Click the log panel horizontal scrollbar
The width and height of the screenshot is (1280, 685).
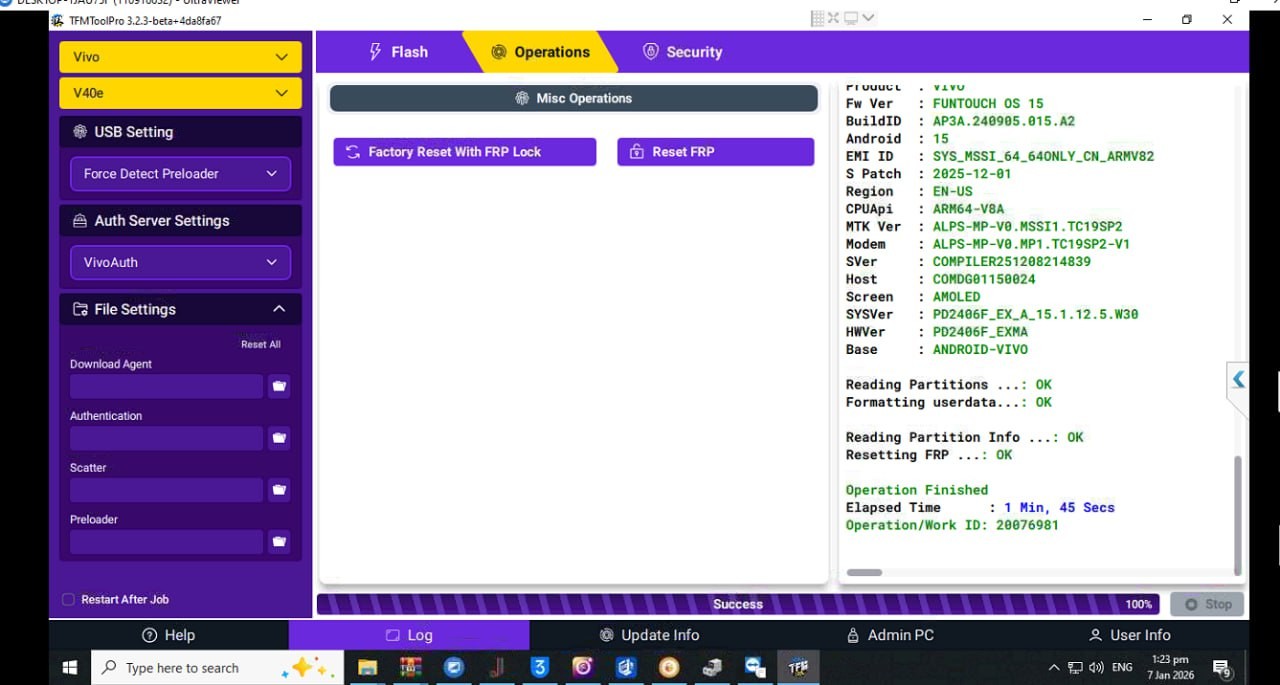(x=865, y=573)
